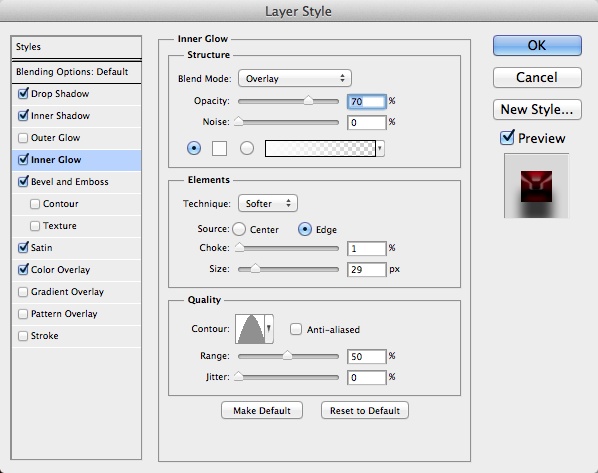Click the Size value input field

pyautogui.click(x=367, y=269)
